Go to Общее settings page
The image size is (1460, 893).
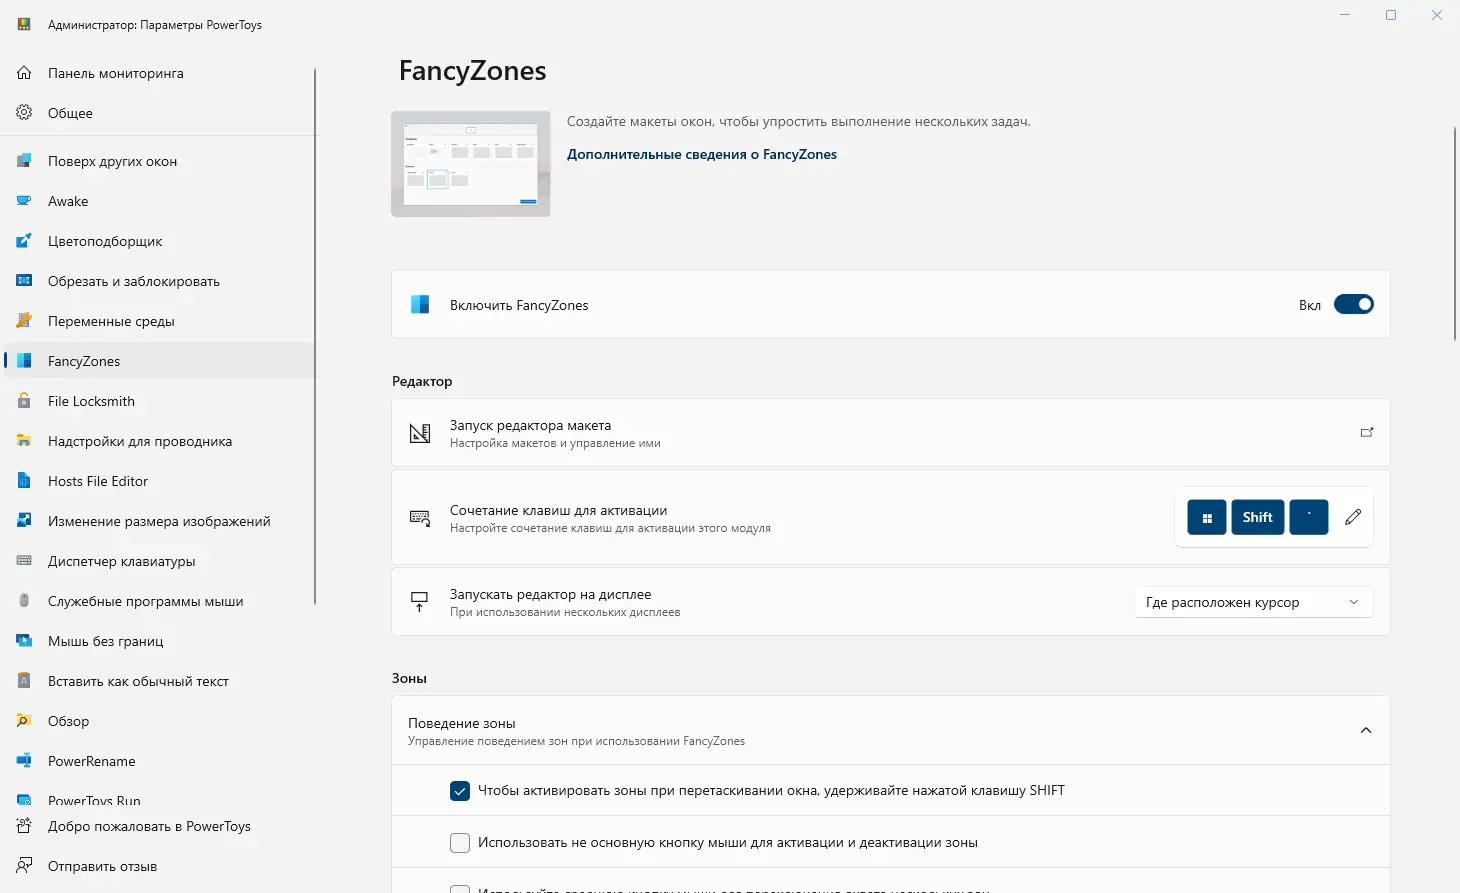click(70, 113)
